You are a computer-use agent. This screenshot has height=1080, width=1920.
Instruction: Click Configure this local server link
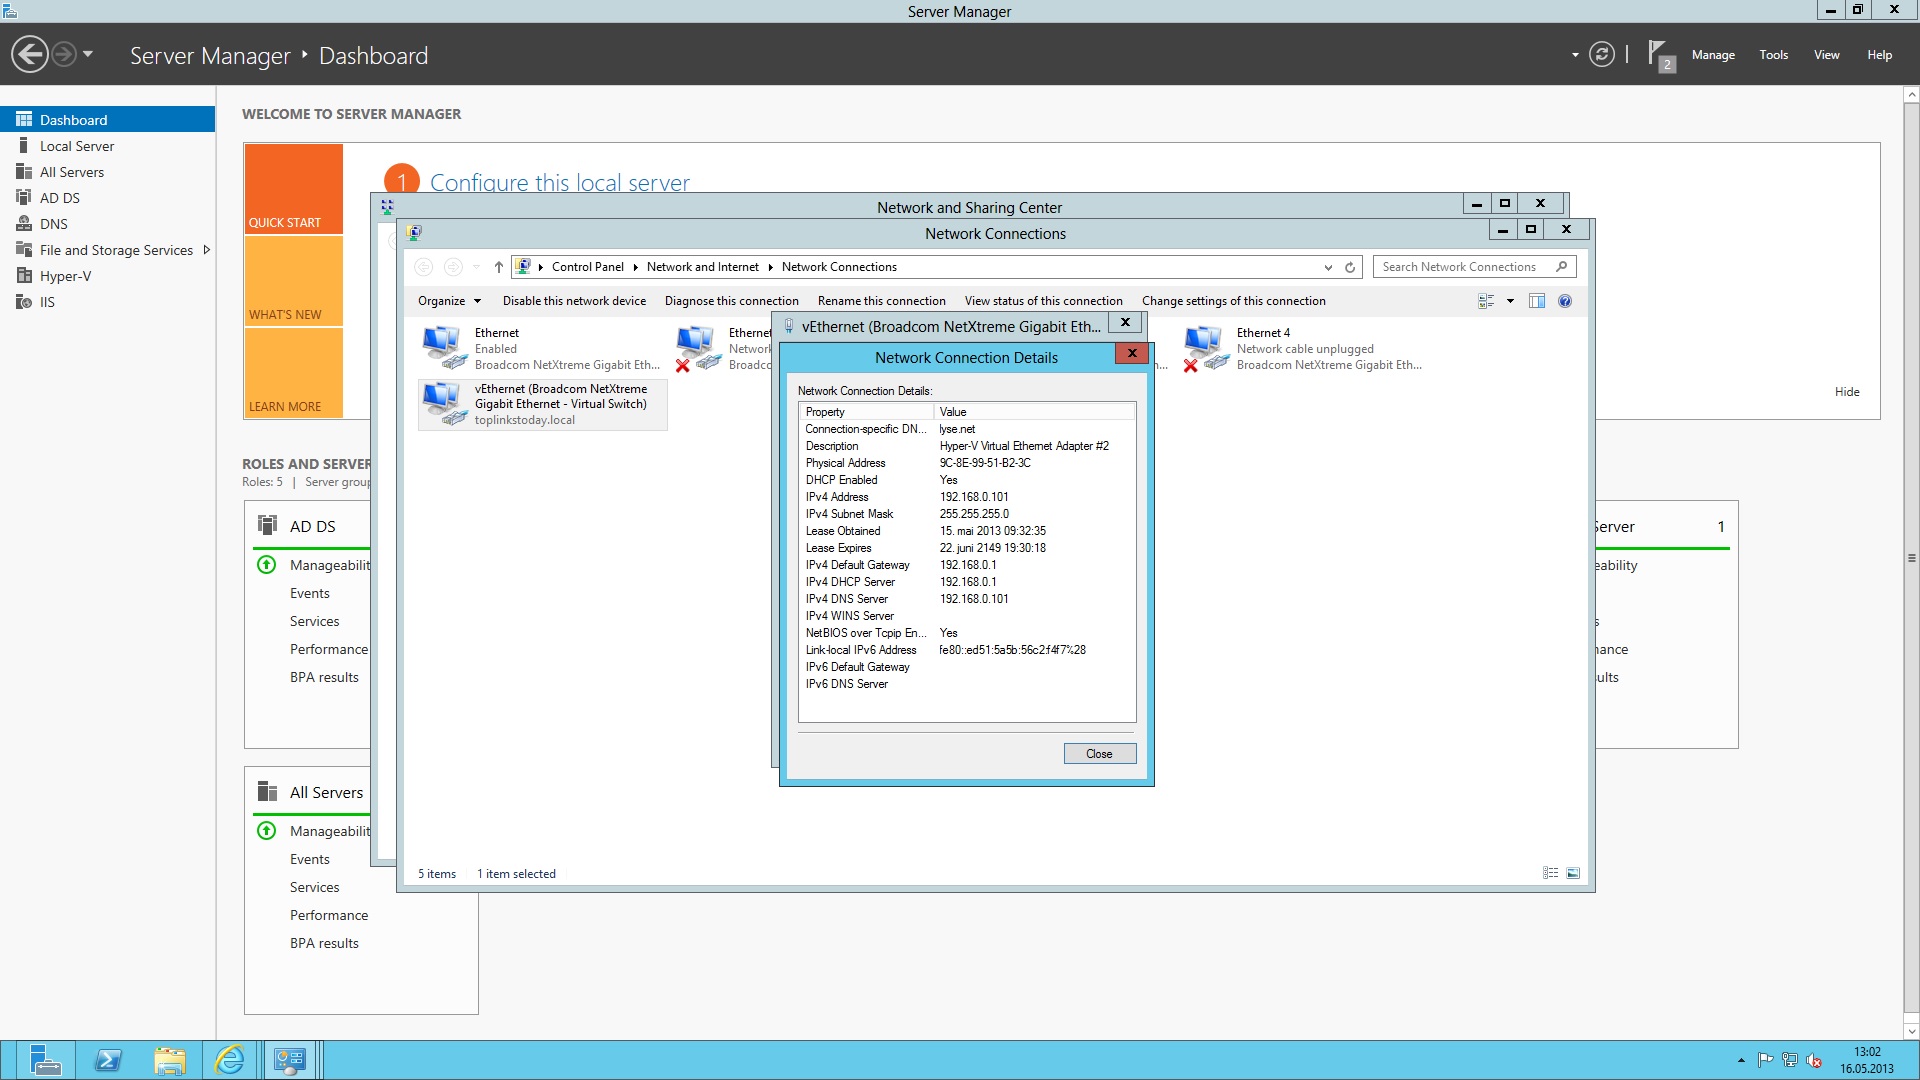point(559,183)
